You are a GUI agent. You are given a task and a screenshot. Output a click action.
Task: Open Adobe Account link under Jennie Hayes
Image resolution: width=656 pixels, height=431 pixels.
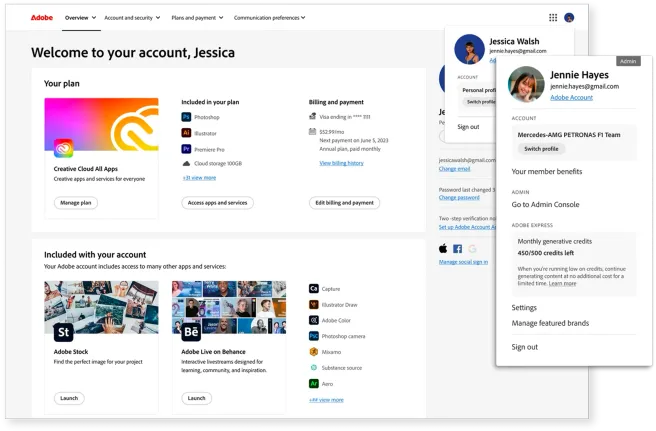pos(571,97)
